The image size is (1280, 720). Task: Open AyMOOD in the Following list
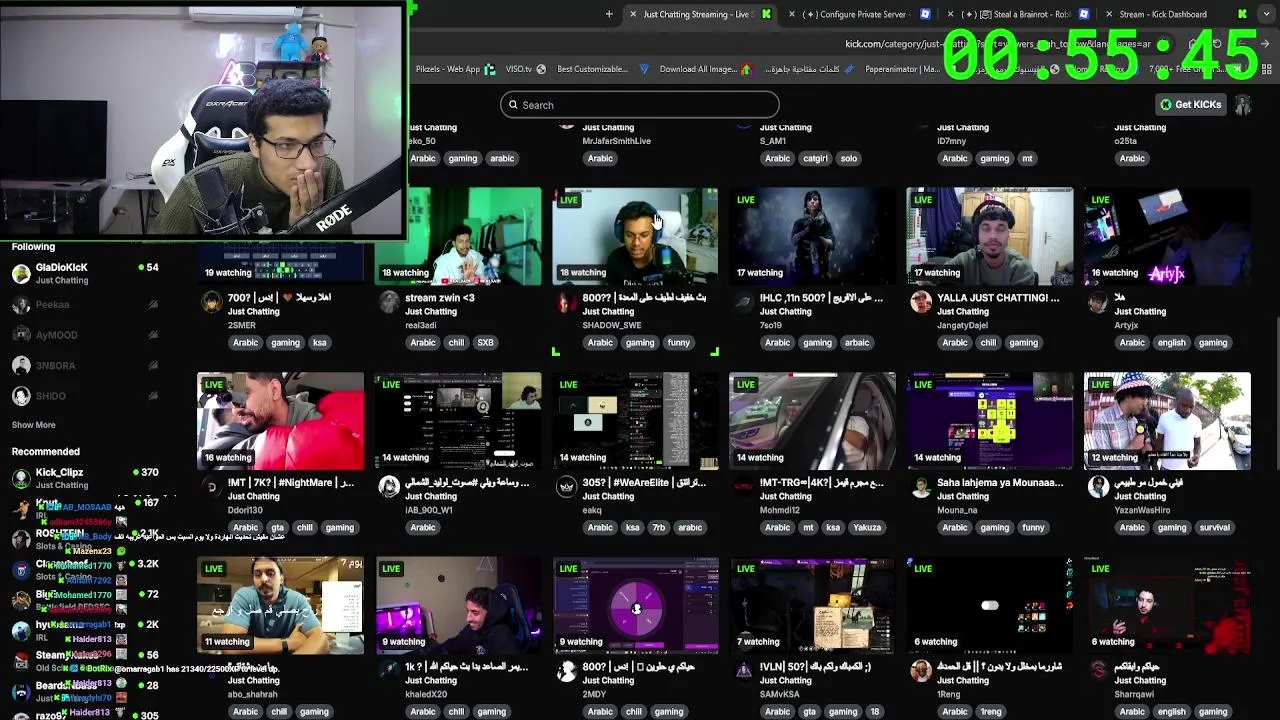click(85, 335)
